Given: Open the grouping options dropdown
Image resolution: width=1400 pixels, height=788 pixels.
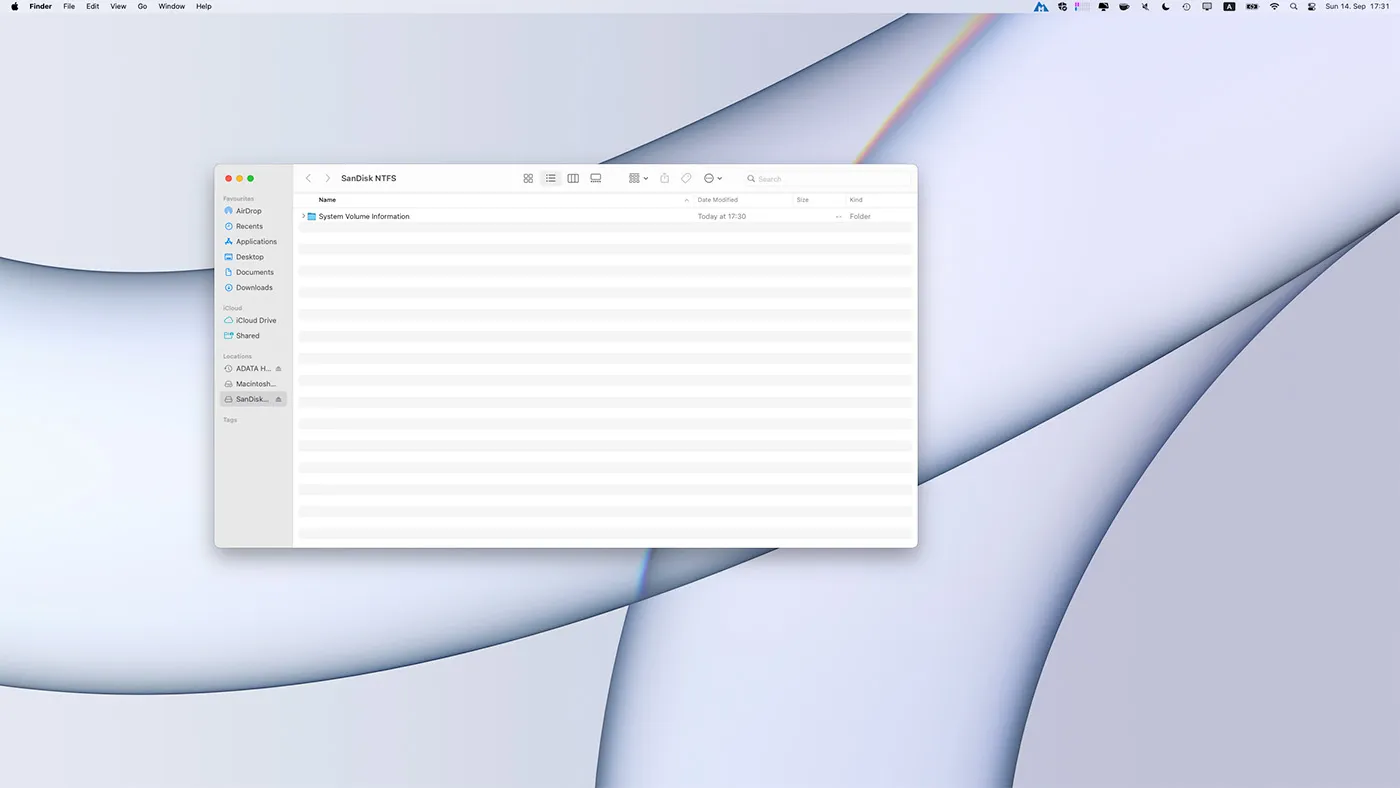Looking at the screenshot, I should [x=637, y=178].
